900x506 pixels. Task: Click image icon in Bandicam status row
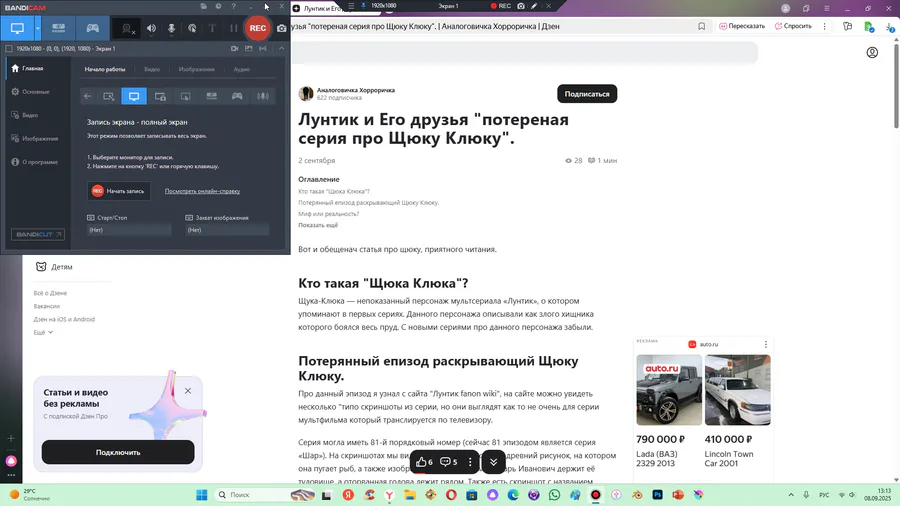point(249,49)
